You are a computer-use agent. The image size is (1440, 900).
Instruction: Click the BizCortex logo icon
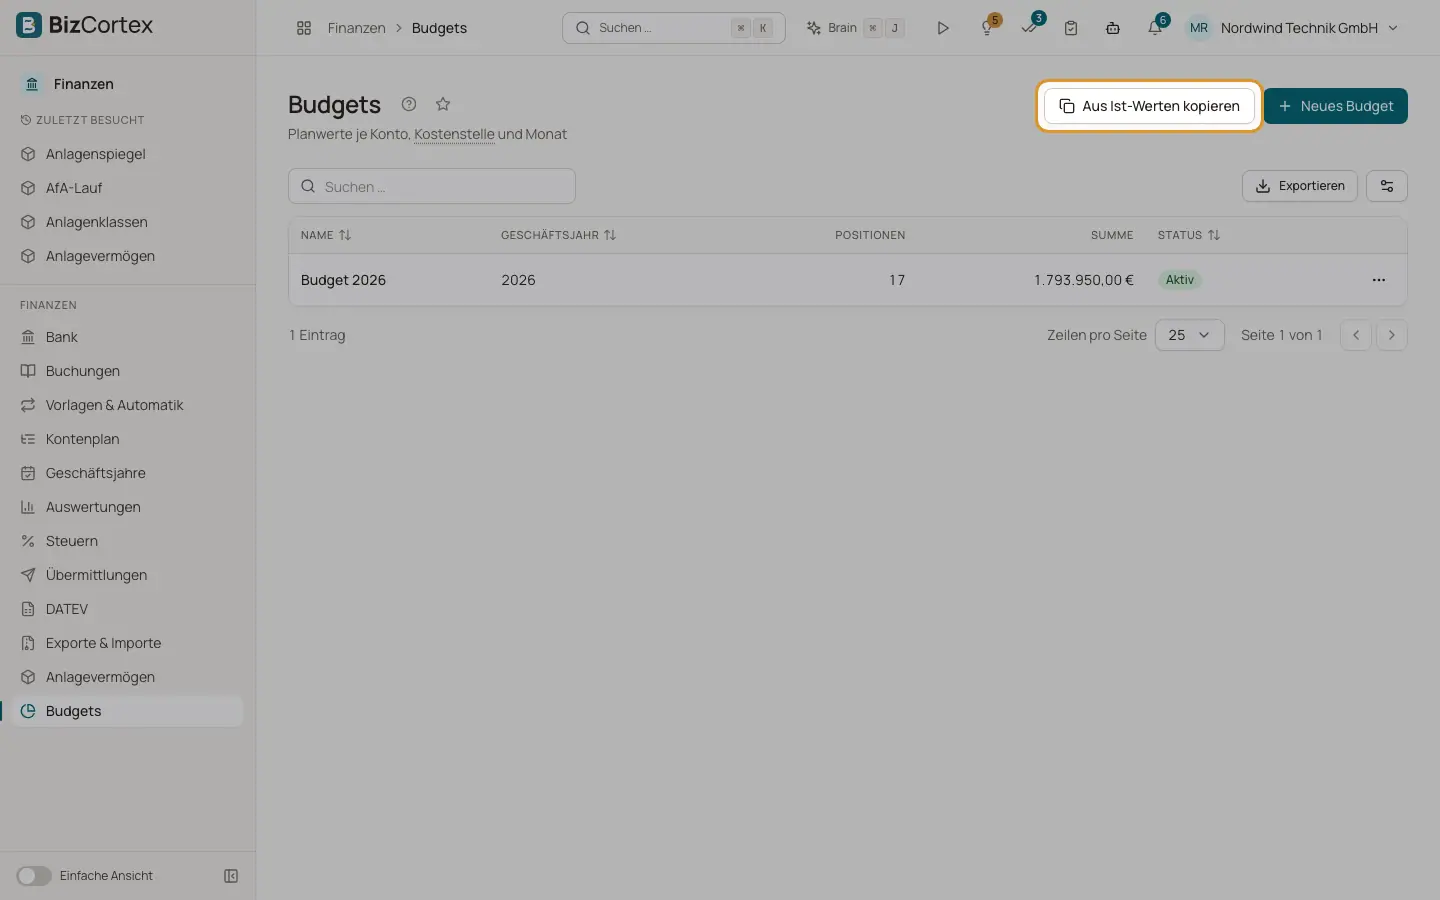pyautogui.click(x=29, y=25)
